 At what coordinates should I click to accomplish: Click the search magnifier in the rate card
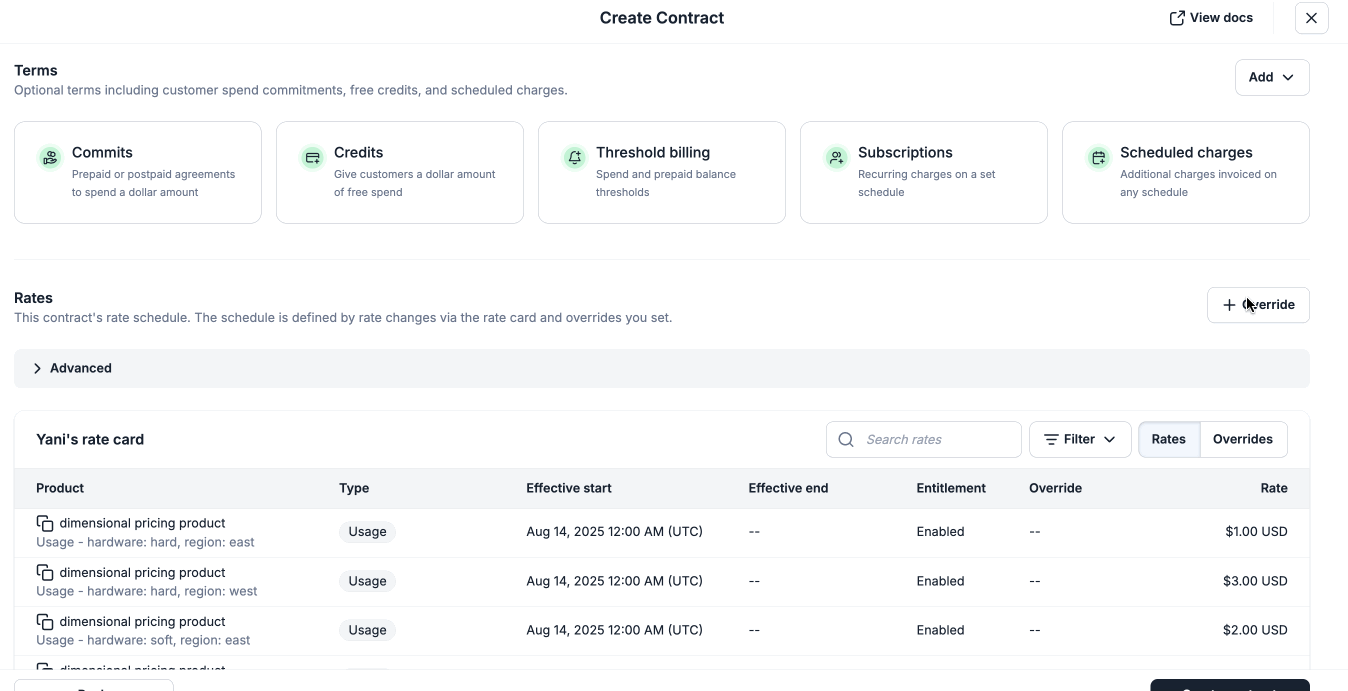845,439
